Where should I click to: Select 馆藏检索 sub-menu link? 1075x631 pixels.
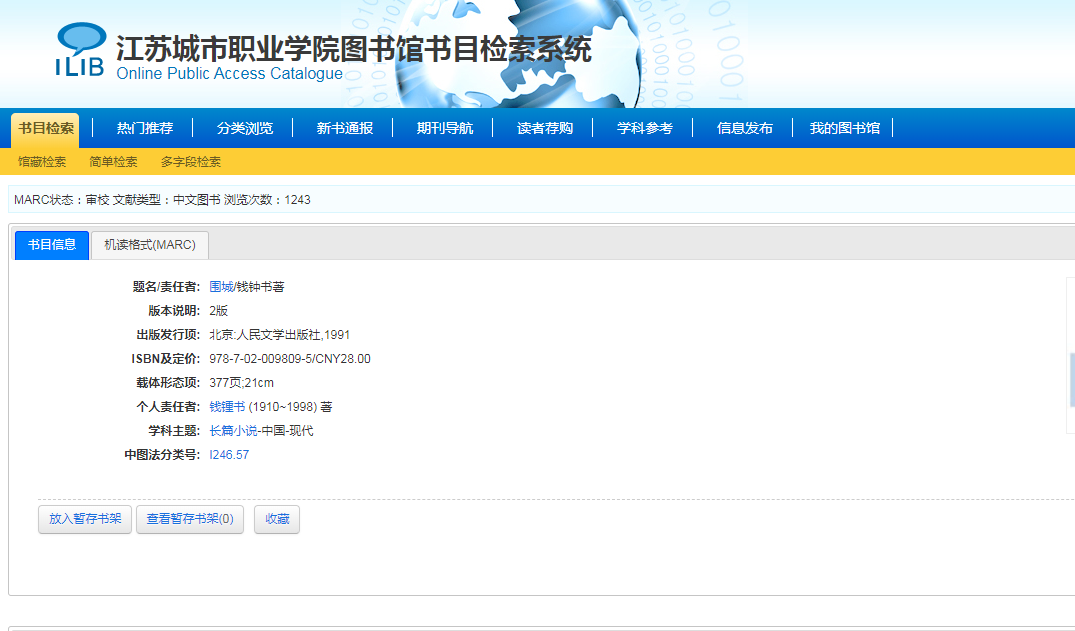[42, 162]
